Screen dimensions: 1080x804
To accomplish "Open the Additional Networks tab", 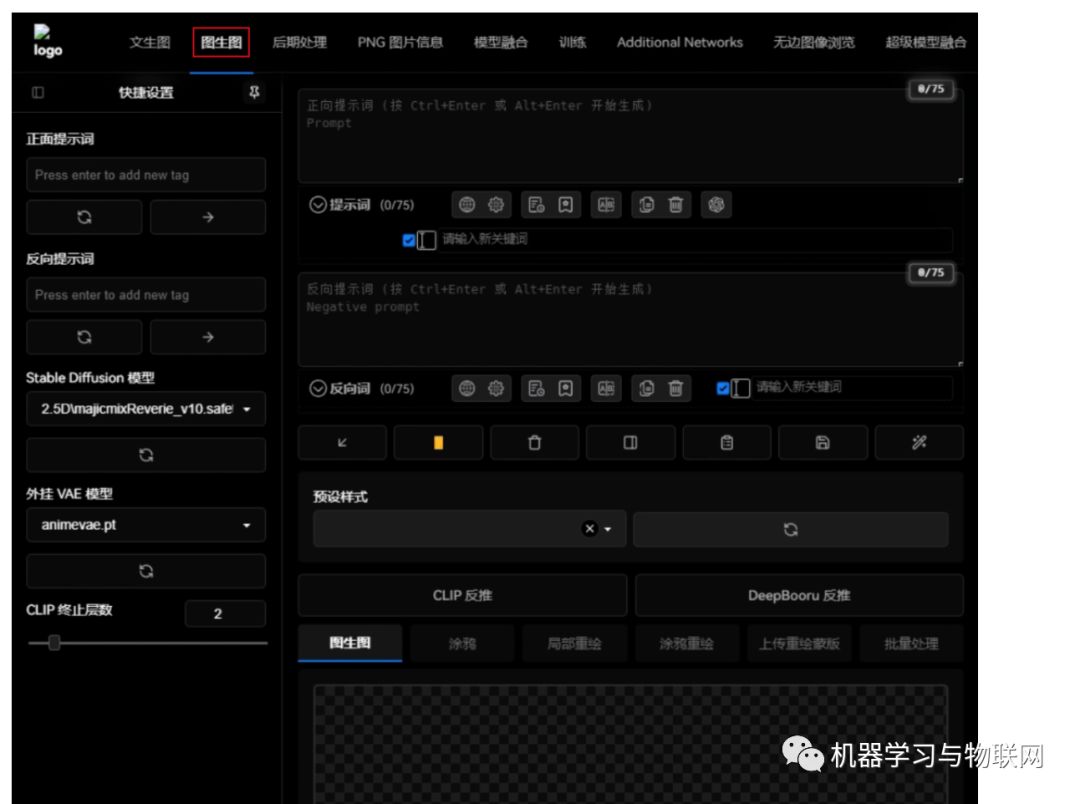I will pos(680,43).
